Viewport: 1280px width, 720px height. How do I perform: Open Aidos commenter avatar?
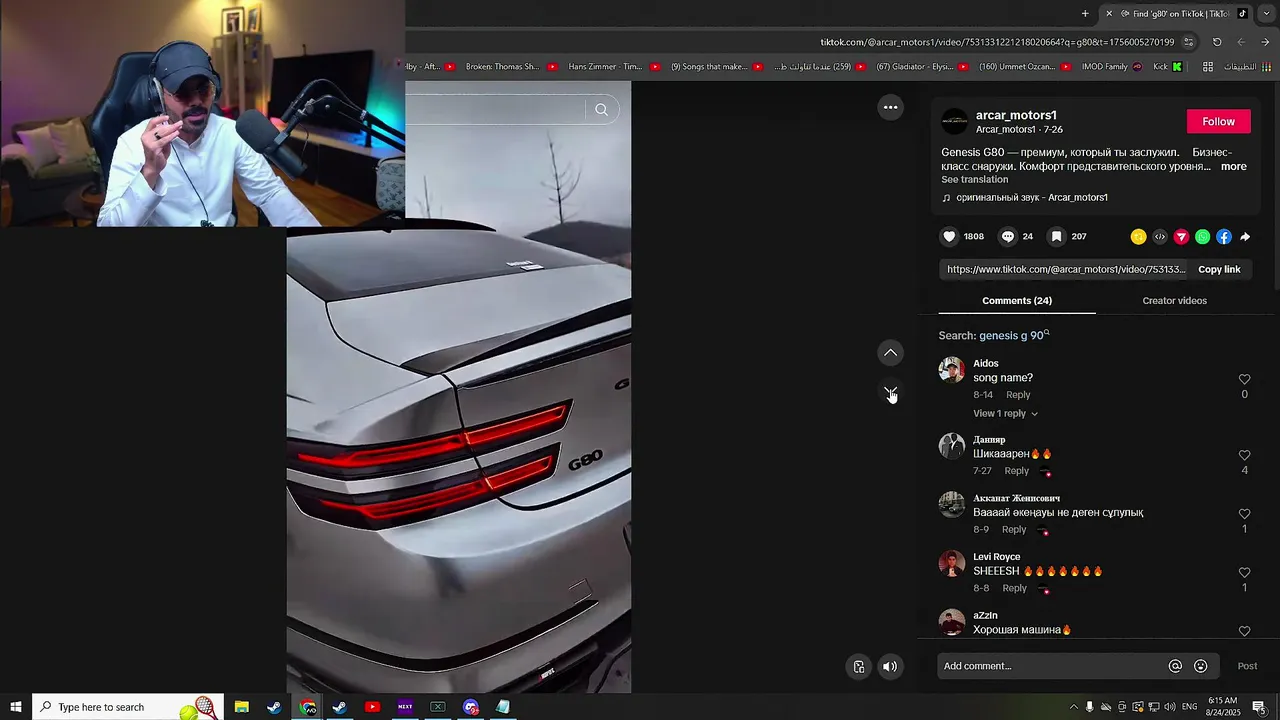[x=952, y=370]
